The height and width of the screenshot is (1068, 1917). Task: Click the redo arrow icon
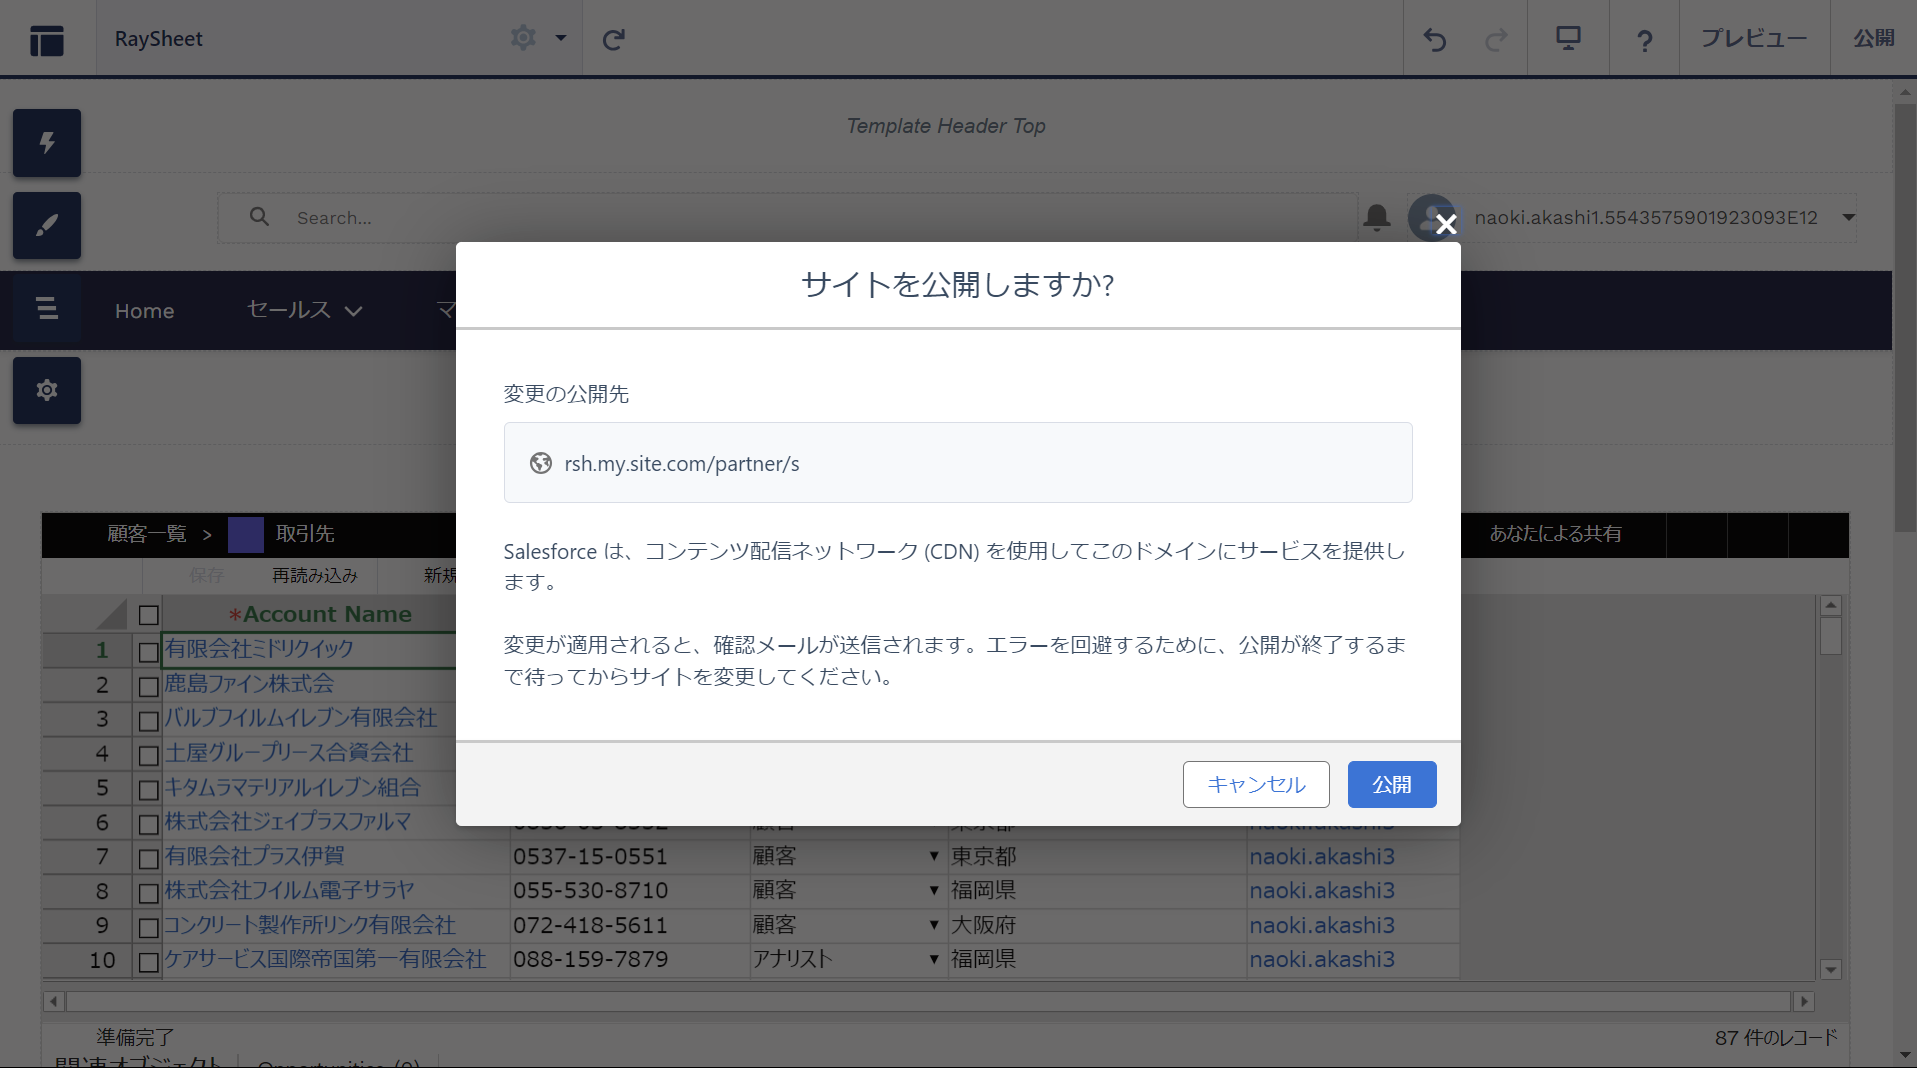point(1496,39)
